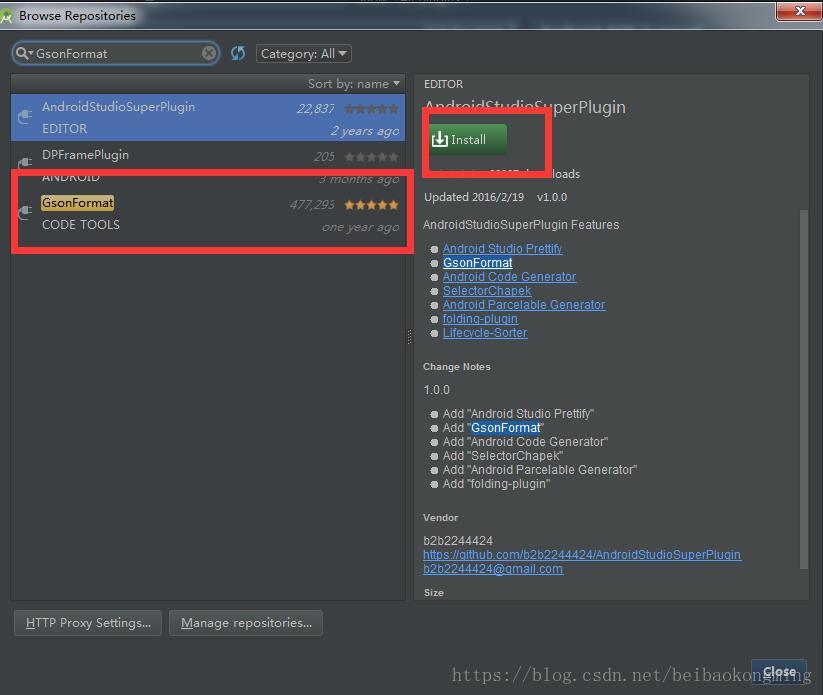The image size is (823, 695).
Task: Click the plug icon of AndroidStudioSuperPlugin
Action: 25,117
